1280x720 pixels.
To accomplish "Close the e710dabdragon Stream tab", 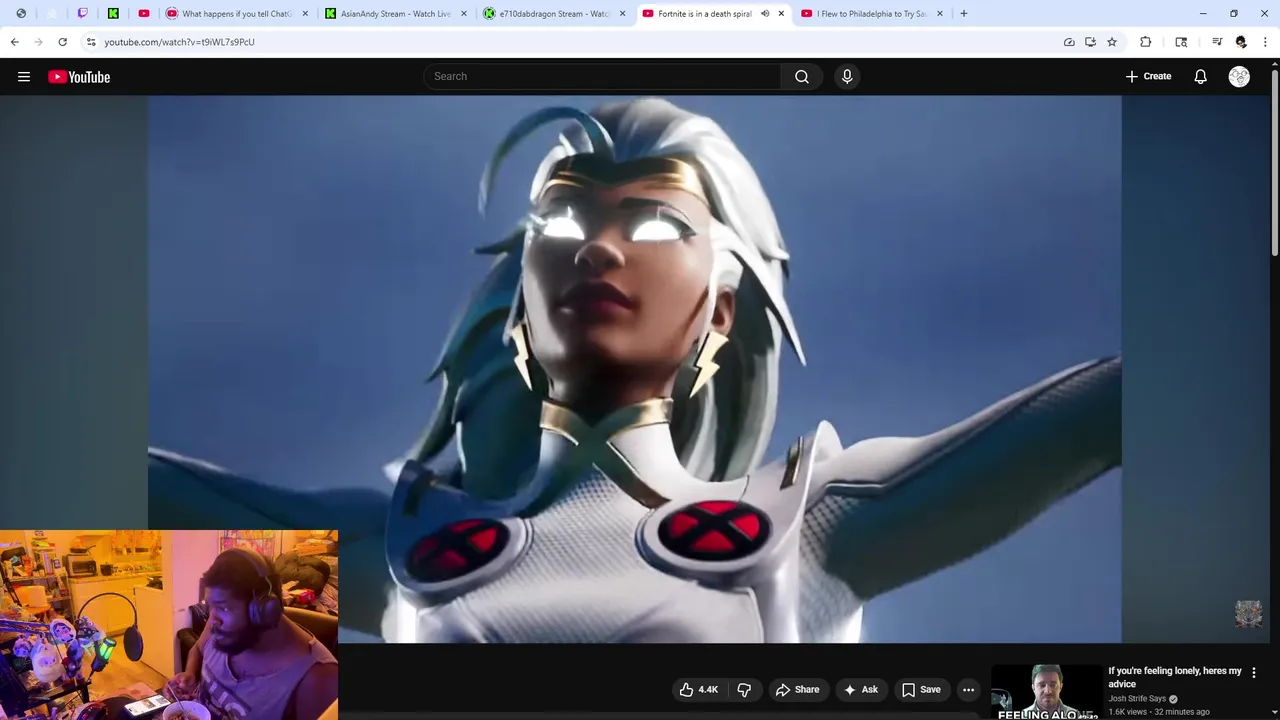I will point(622,14).
